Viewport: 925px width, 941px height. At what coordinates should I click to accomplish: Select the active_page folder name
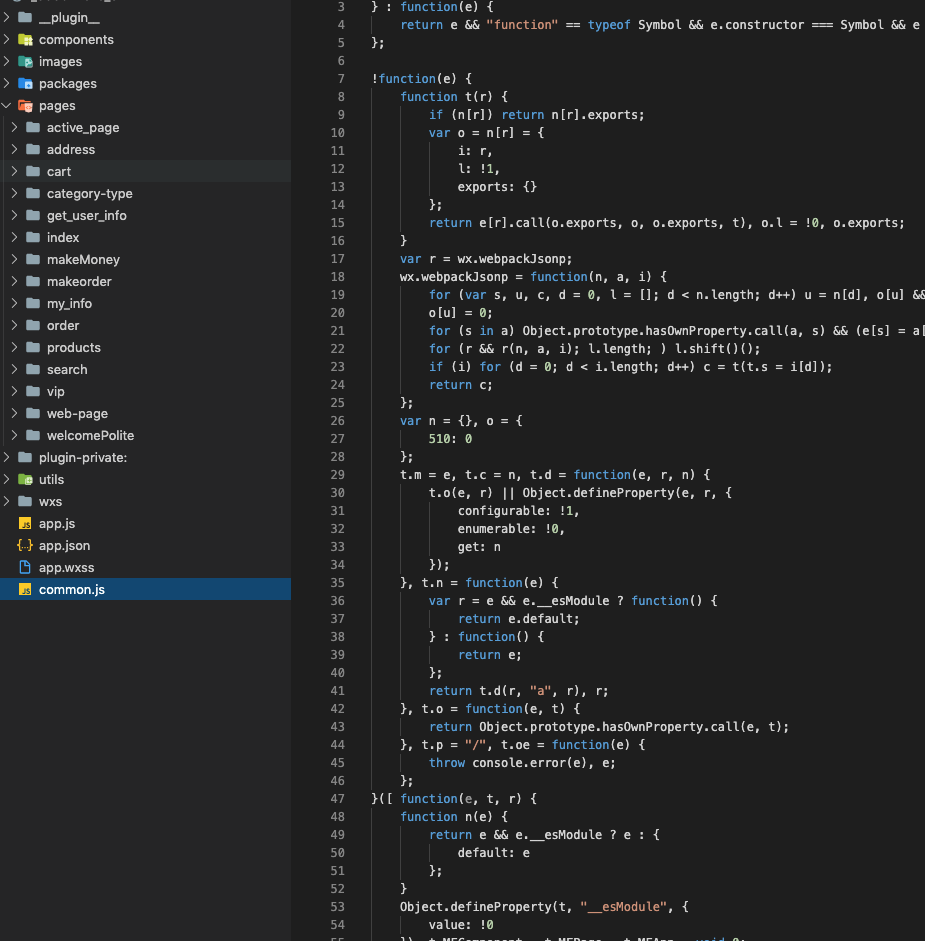[x=83, y=128]
